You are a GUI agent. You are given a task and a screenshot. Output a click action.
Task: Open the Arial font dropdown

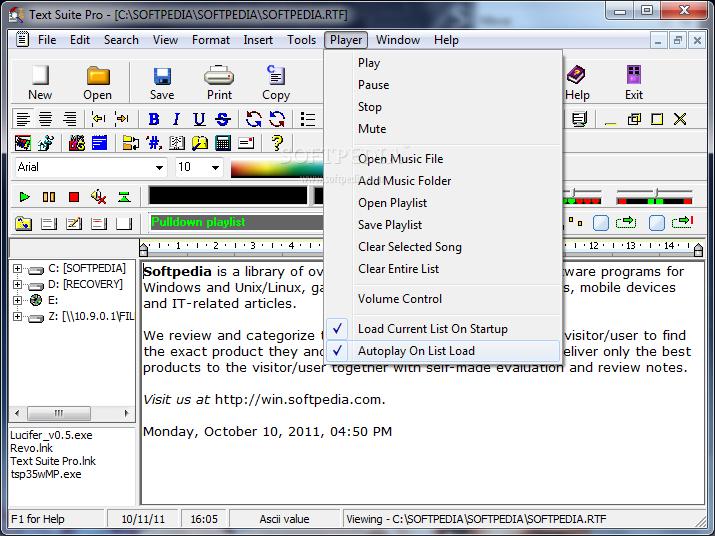point(159,167)
